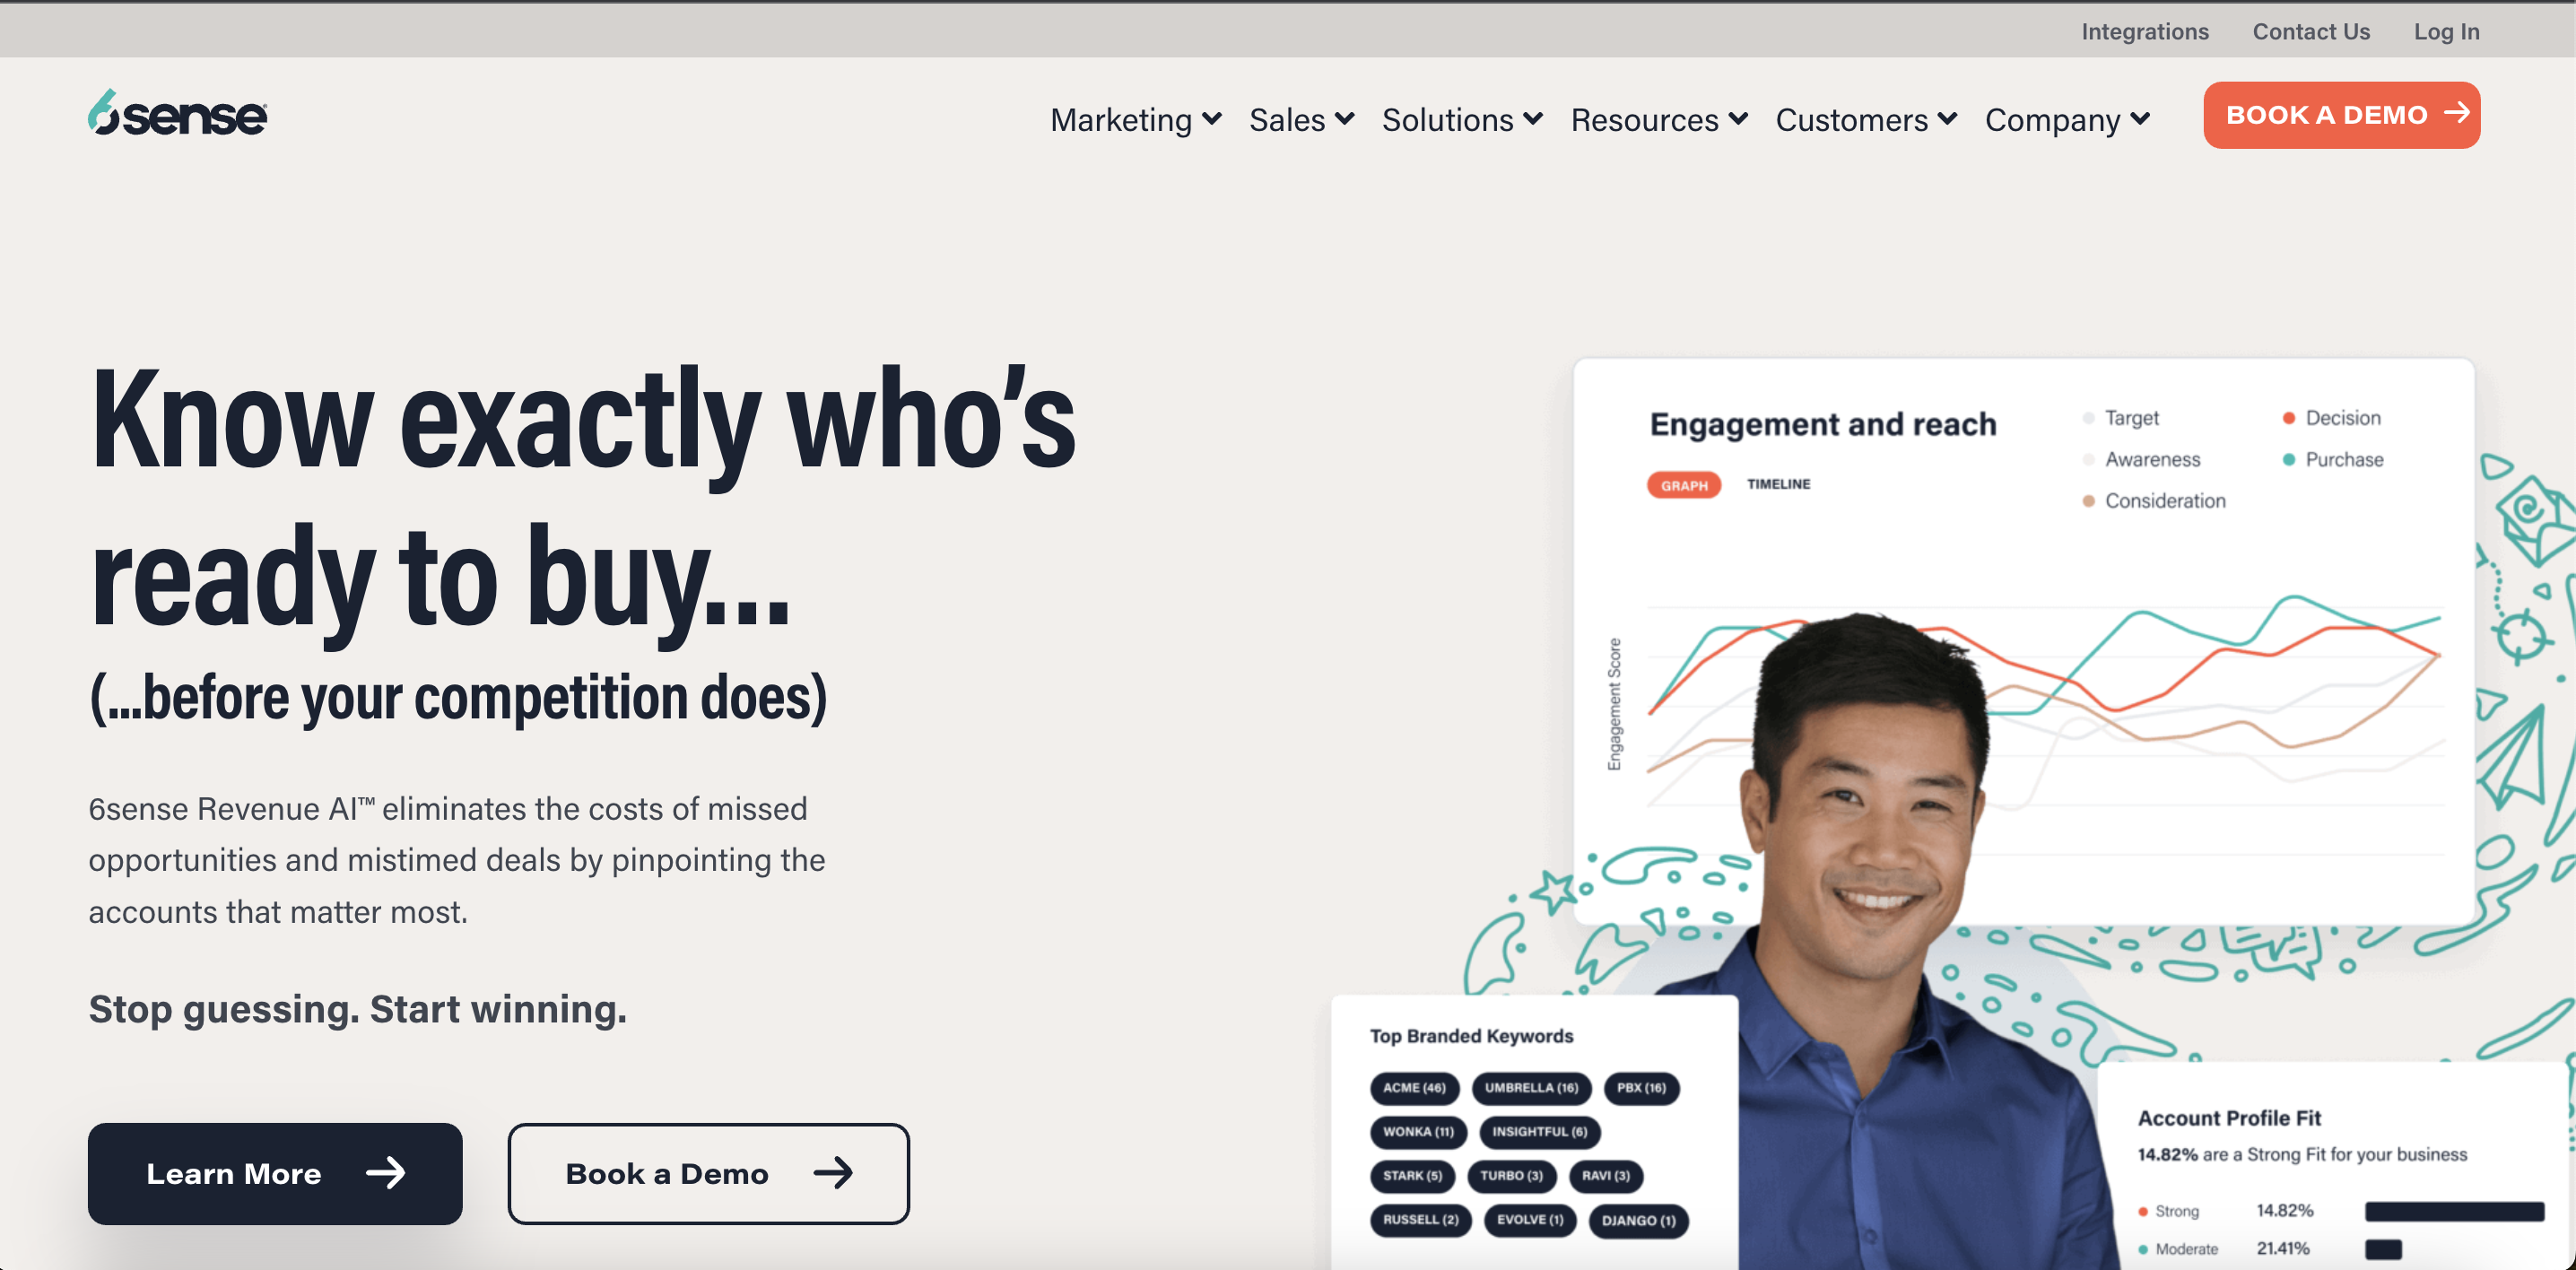Expand the Solutions dropdown chevron

point(1533,119)
